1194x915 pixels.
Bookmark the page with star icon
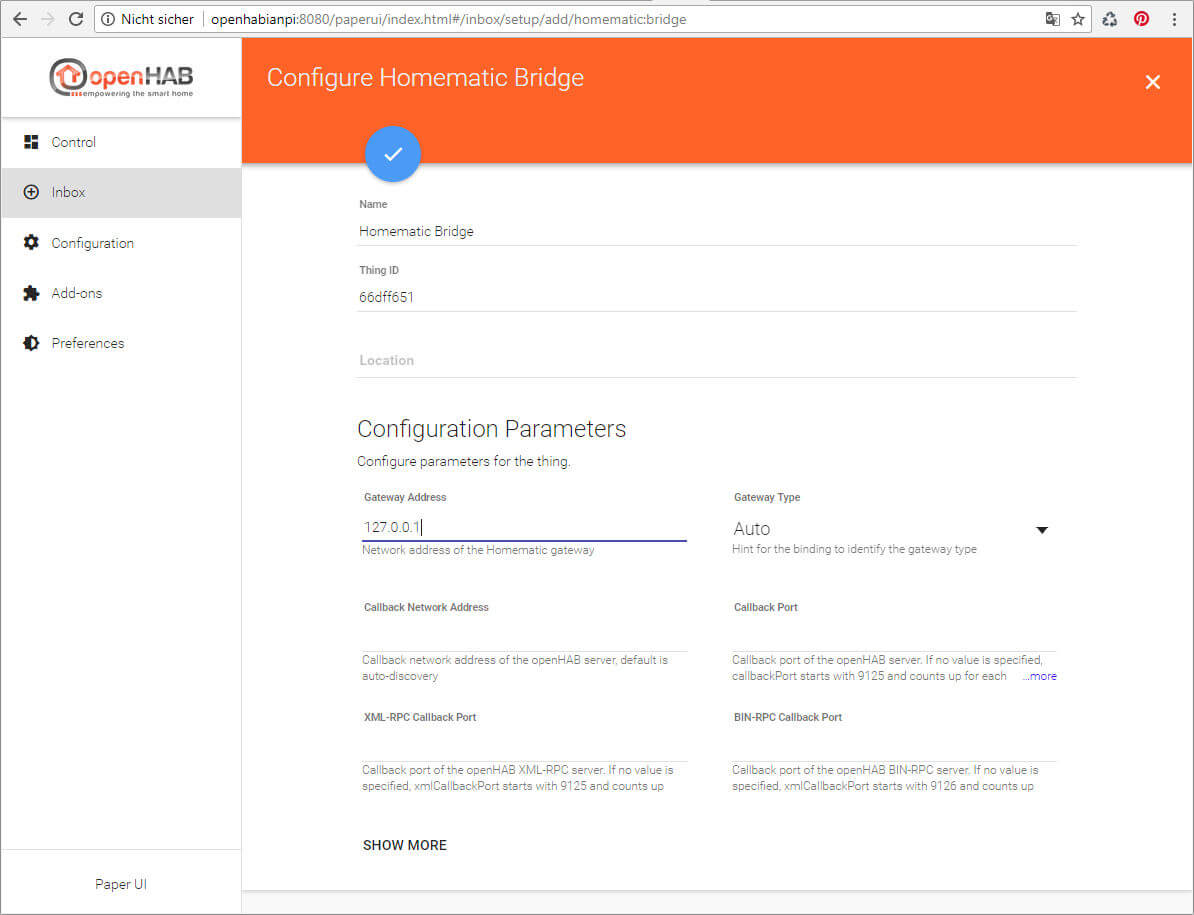1077,19
